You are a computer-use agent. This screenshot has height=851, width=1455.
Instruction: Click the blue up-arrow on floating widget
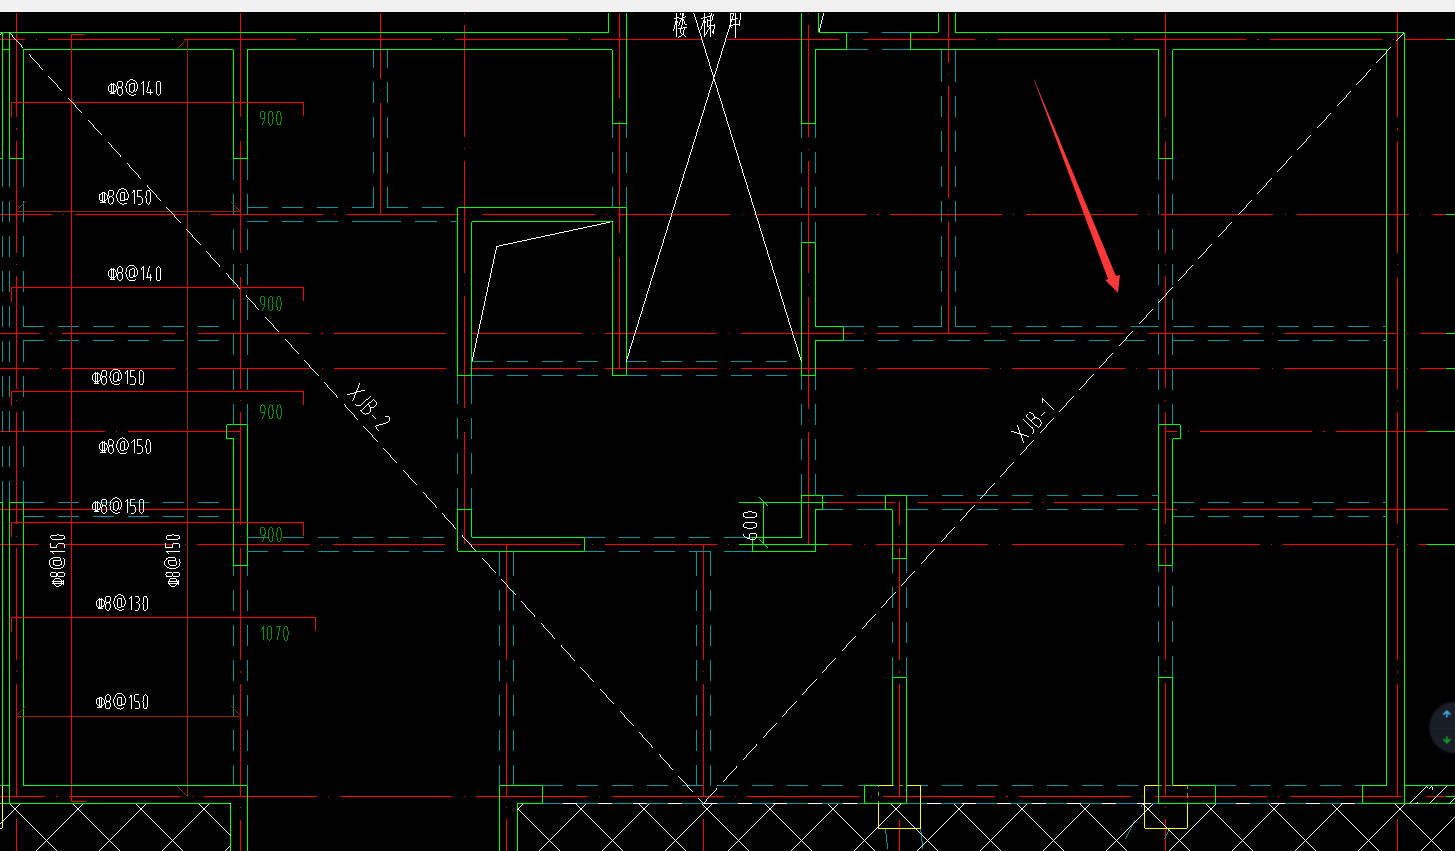1447,715
